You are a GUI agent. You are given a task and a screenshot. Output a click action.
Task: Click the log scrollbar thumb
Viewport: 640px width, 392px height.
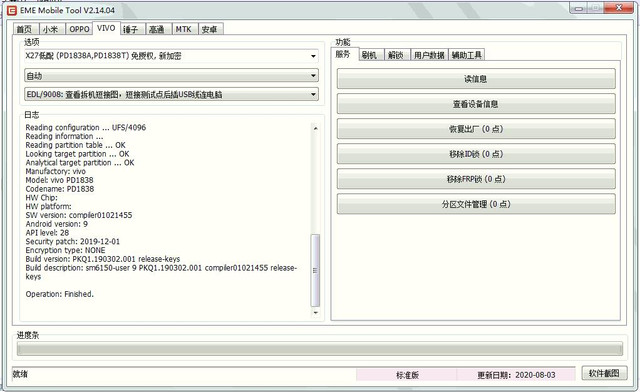pos(315,270)
